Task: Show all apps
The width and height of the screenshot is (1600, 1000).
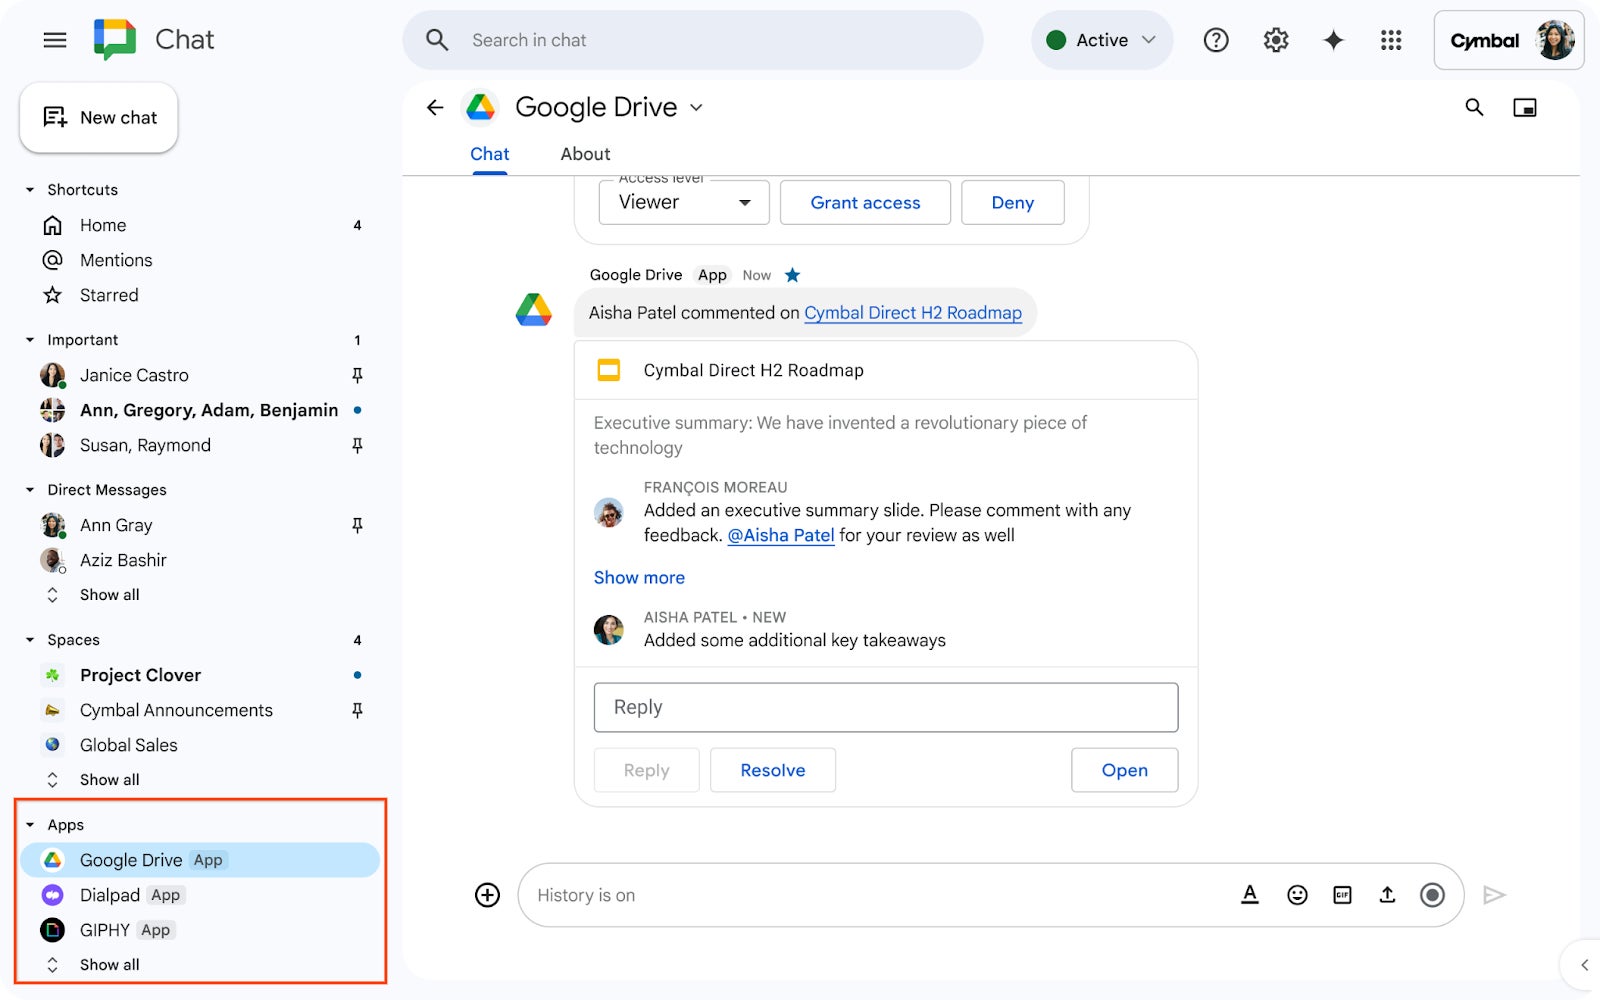Action: pyautogui.click(x=109, y=965)
